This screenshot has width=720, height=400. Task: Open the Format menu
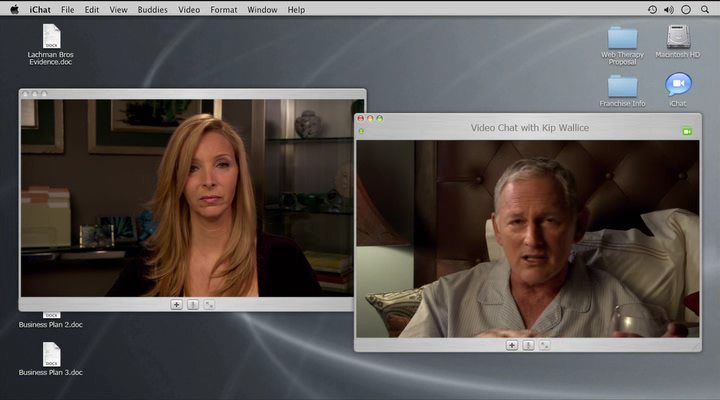click(224, 10)
